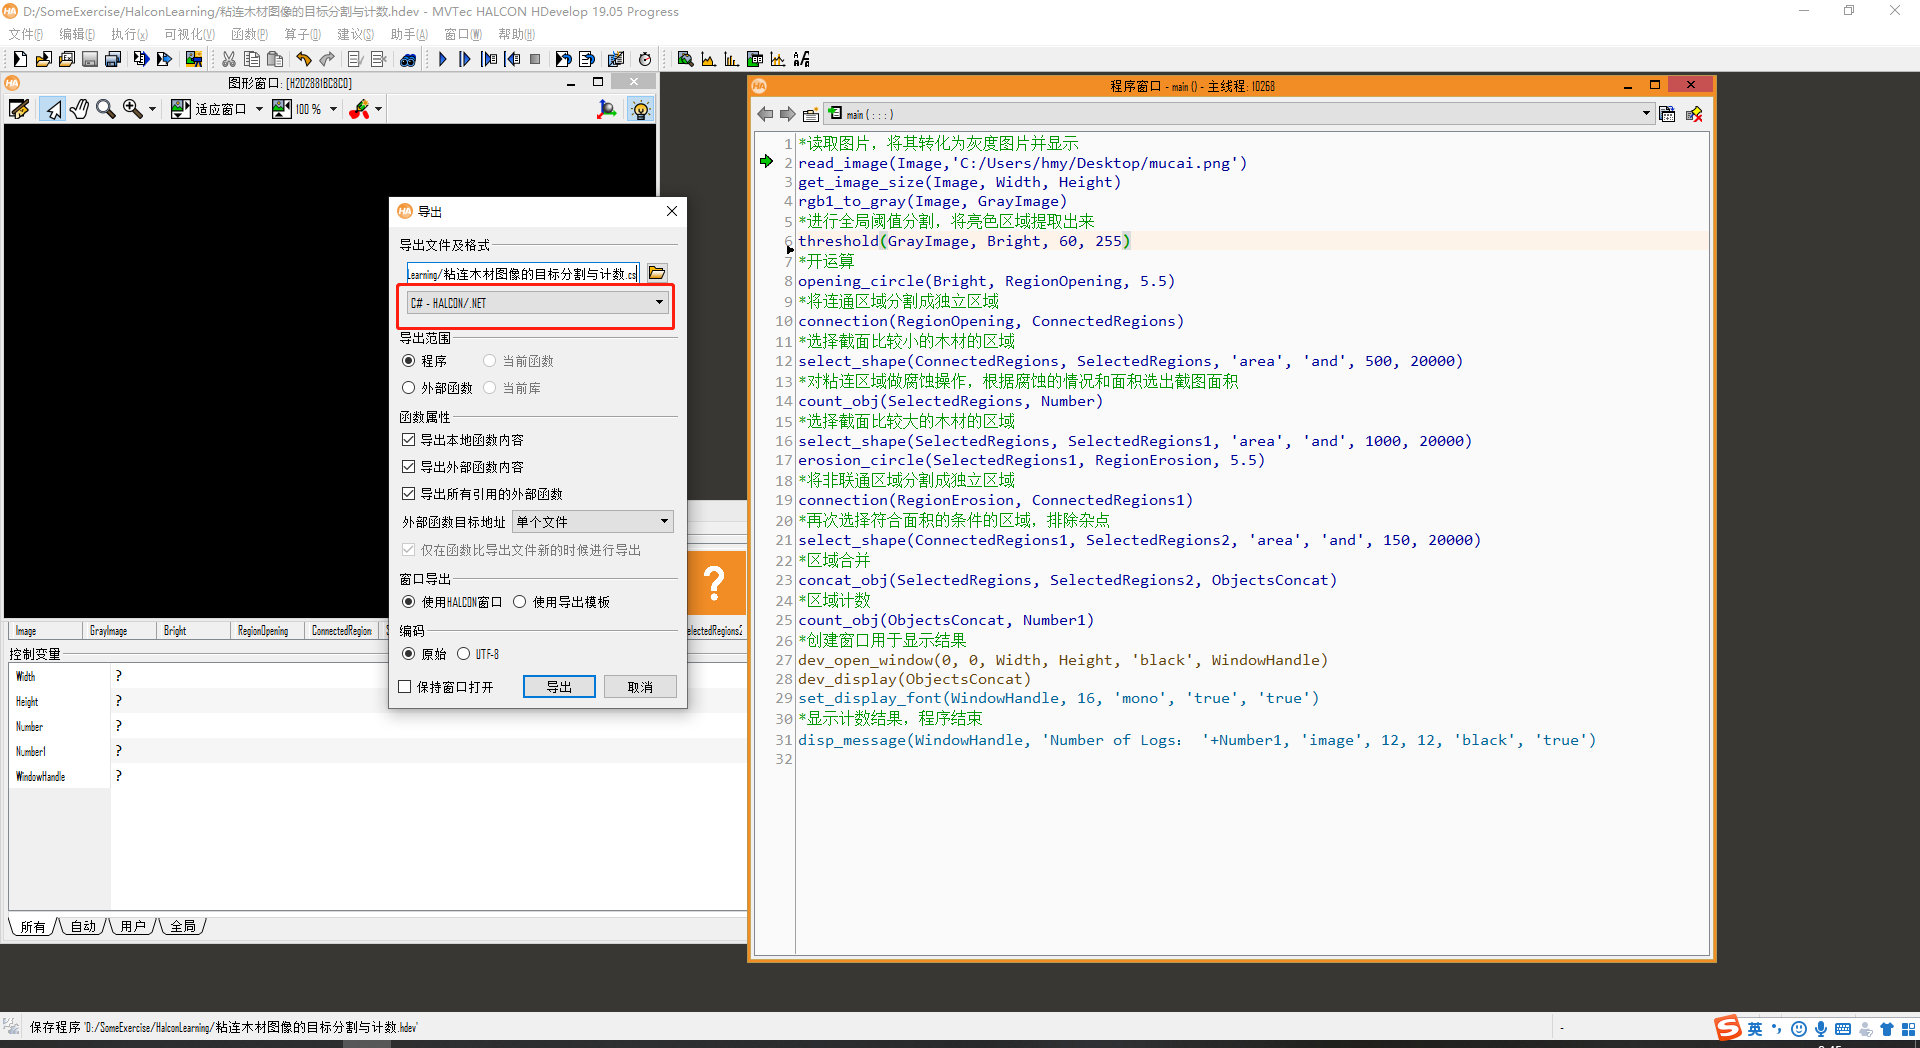This screenshot has height=1048, width=1920.
Task: Select the Hand pan tool in graphics window
Action: coord(79,109)
